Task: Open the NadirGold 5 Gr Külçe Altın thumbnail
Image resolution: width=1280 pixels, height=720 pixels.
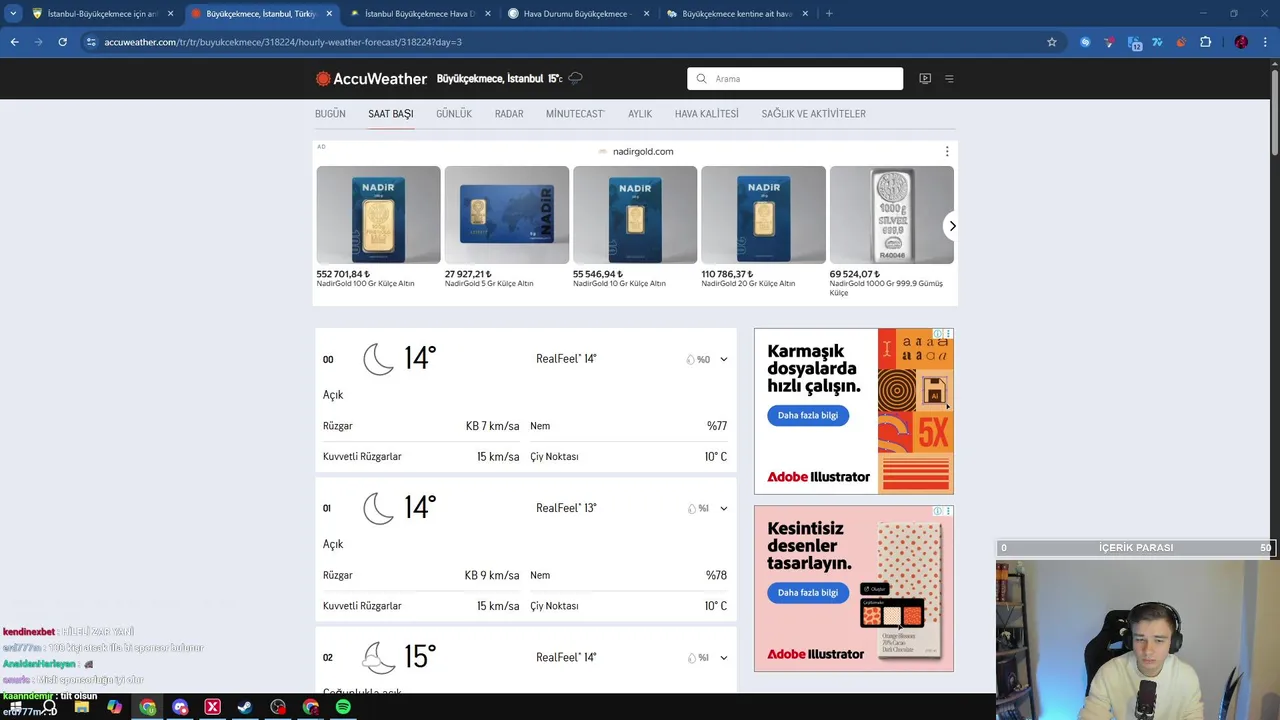Action: click(x=507, y=215)
